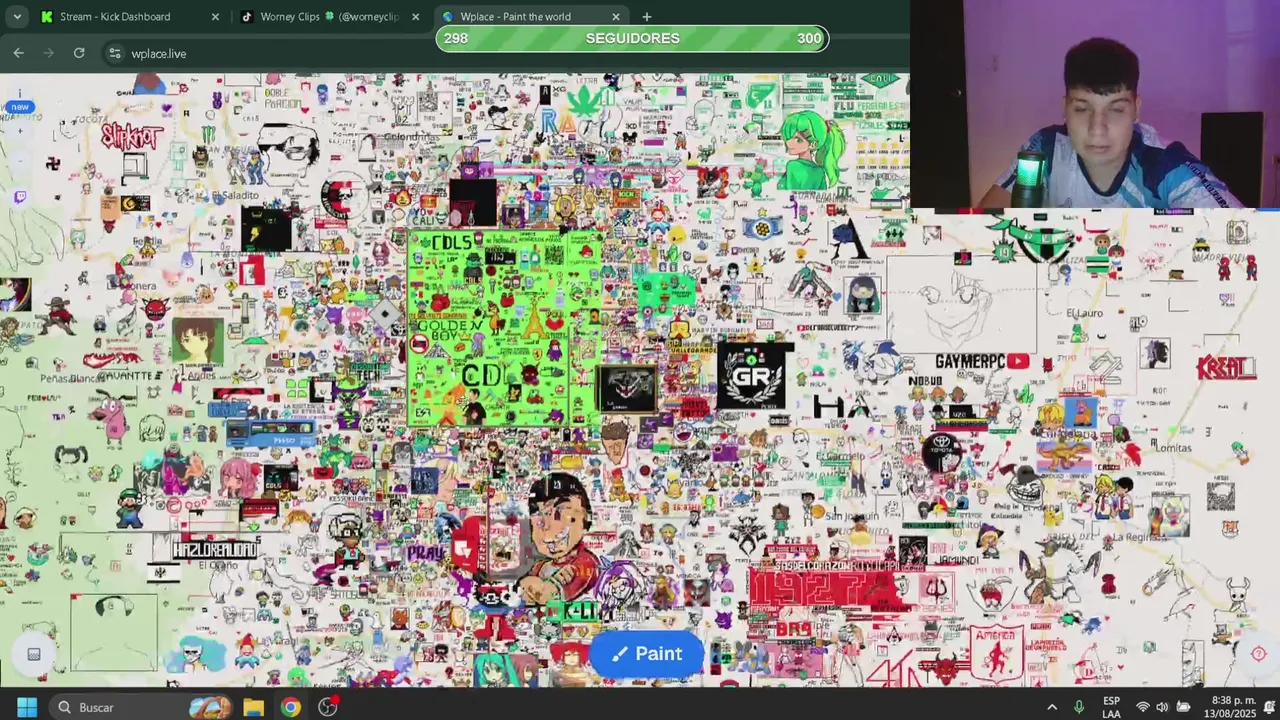
Task: Open Google Chrome from taskbar
Action: coord(290,707)
